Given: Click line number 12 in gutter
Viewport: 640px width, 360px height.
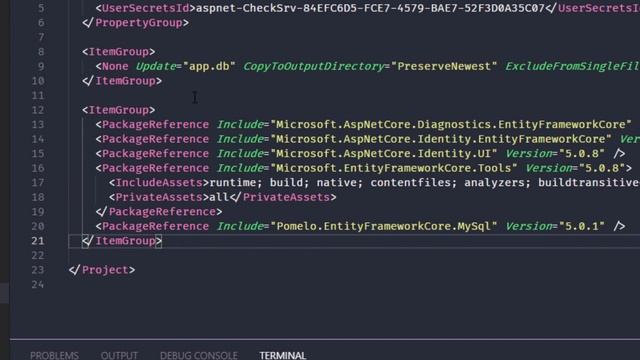Looking at the screenshot, I should [x=38, y=110].
